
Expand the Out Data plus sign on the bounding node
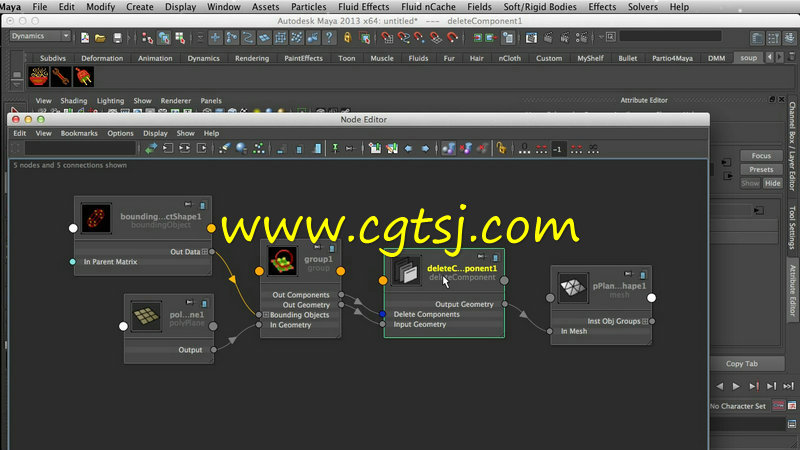click(x=205, y=252)
